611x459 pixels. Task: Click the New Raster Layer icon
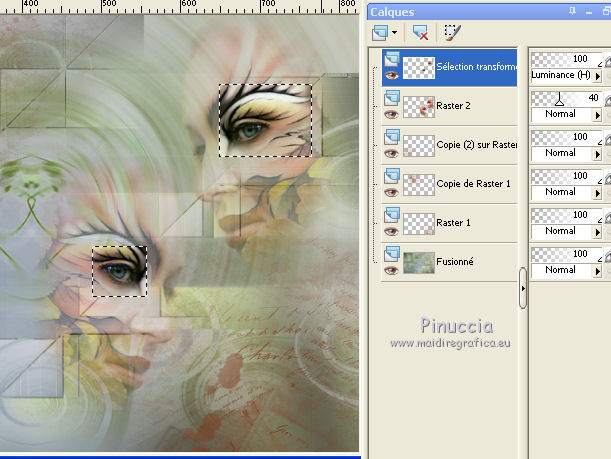(x=380, y=33)
